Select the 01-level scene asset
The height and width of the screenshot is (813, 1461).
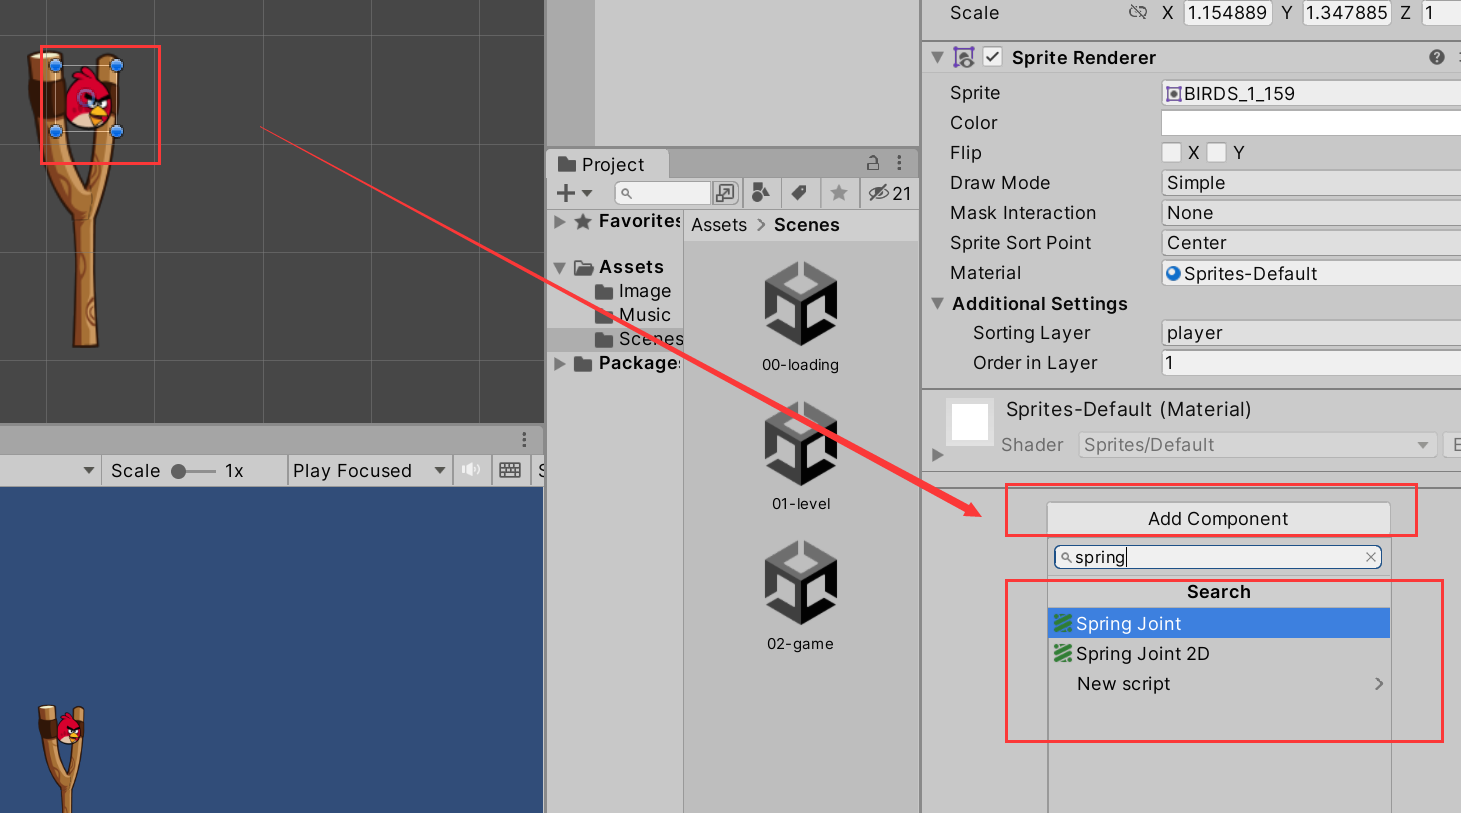point(801,457)
